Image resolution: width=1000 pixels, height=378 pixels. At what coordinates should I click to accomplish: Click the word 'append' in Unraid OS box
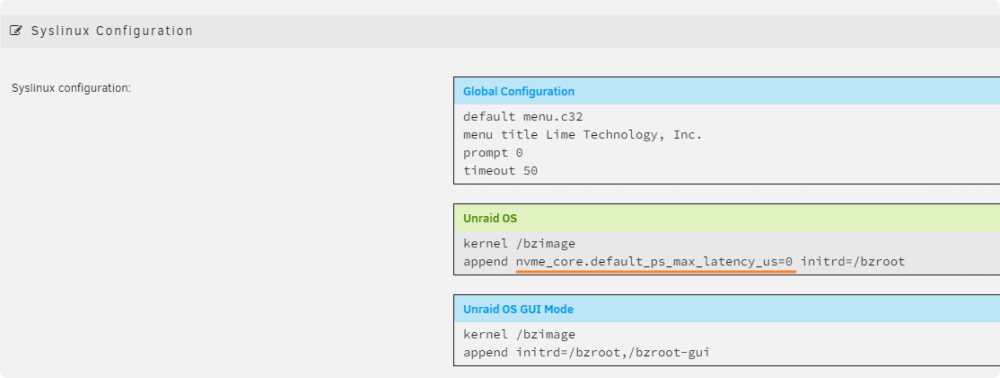click(x=485, y=261)
